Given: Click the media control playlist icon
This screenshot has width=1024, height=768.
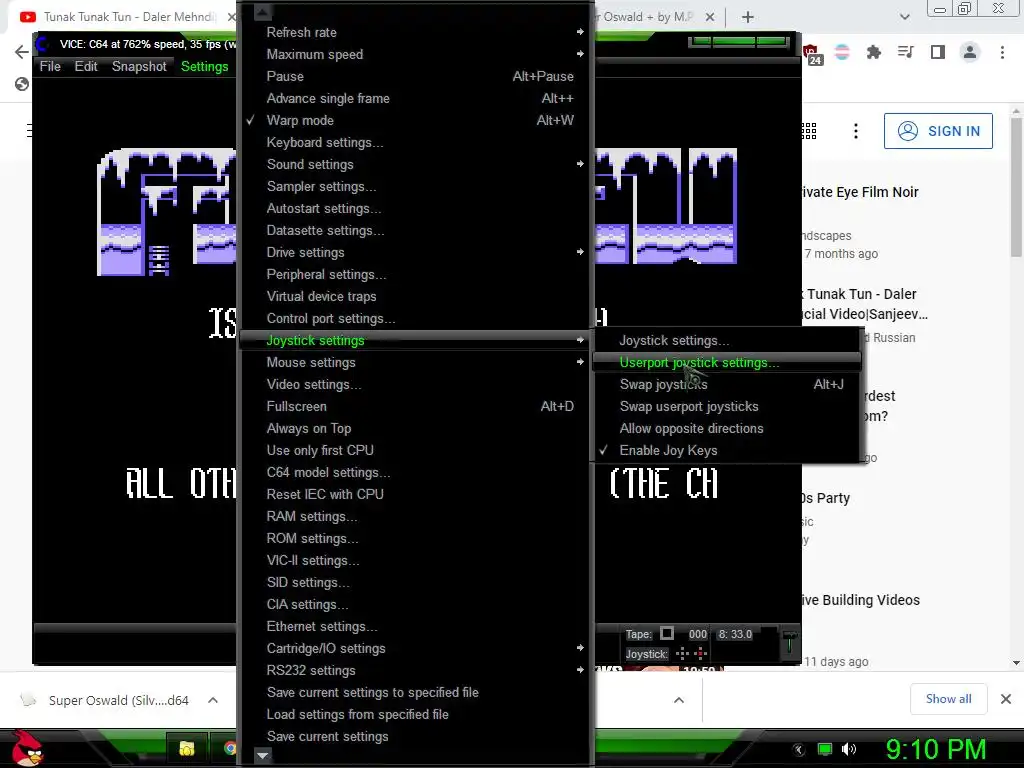Looking at the screenshot, I should pyautogui.click(x=905, y=52).
